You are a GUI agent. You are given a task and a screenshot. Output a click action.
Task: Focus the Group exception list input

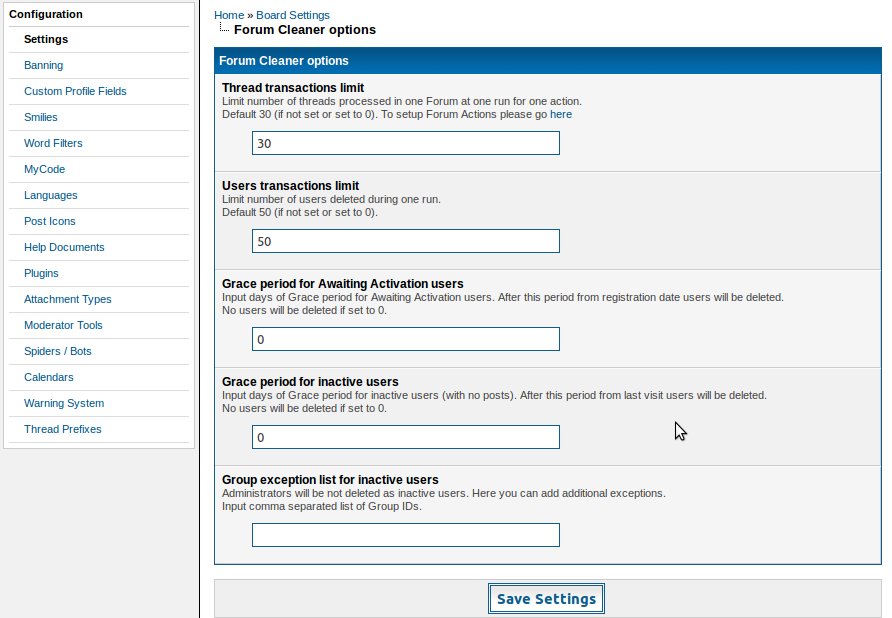coord(405,535)
